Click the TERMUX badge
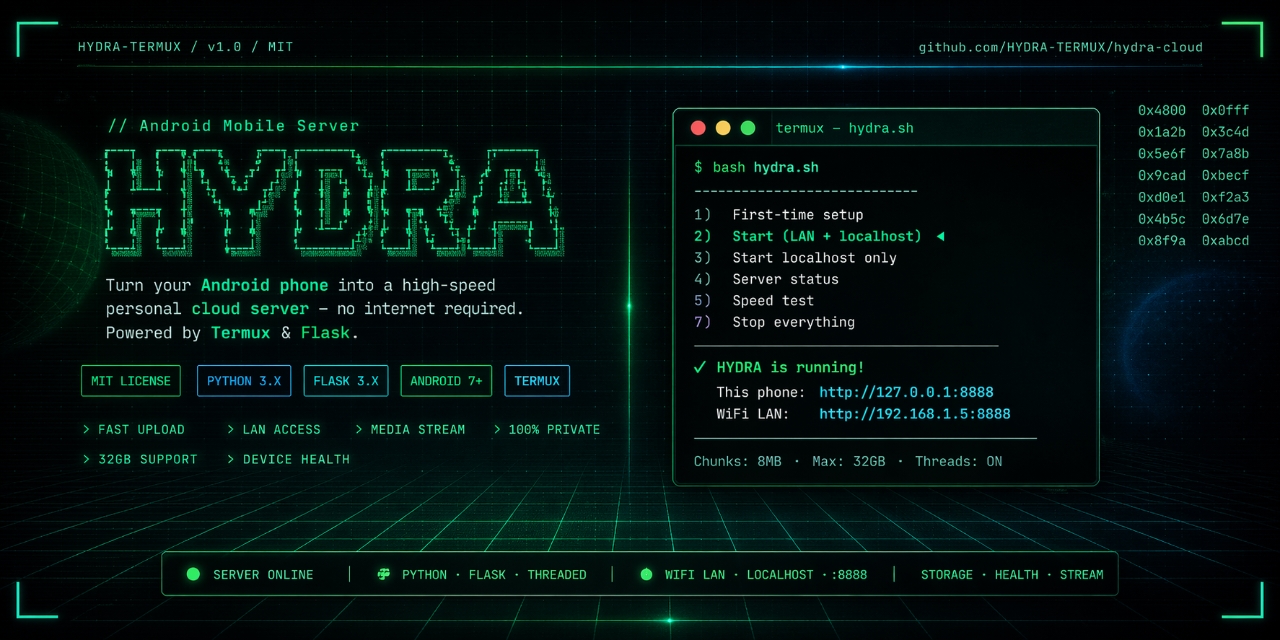The height and width of the screenshot is (640, 1280). [537, 381]
